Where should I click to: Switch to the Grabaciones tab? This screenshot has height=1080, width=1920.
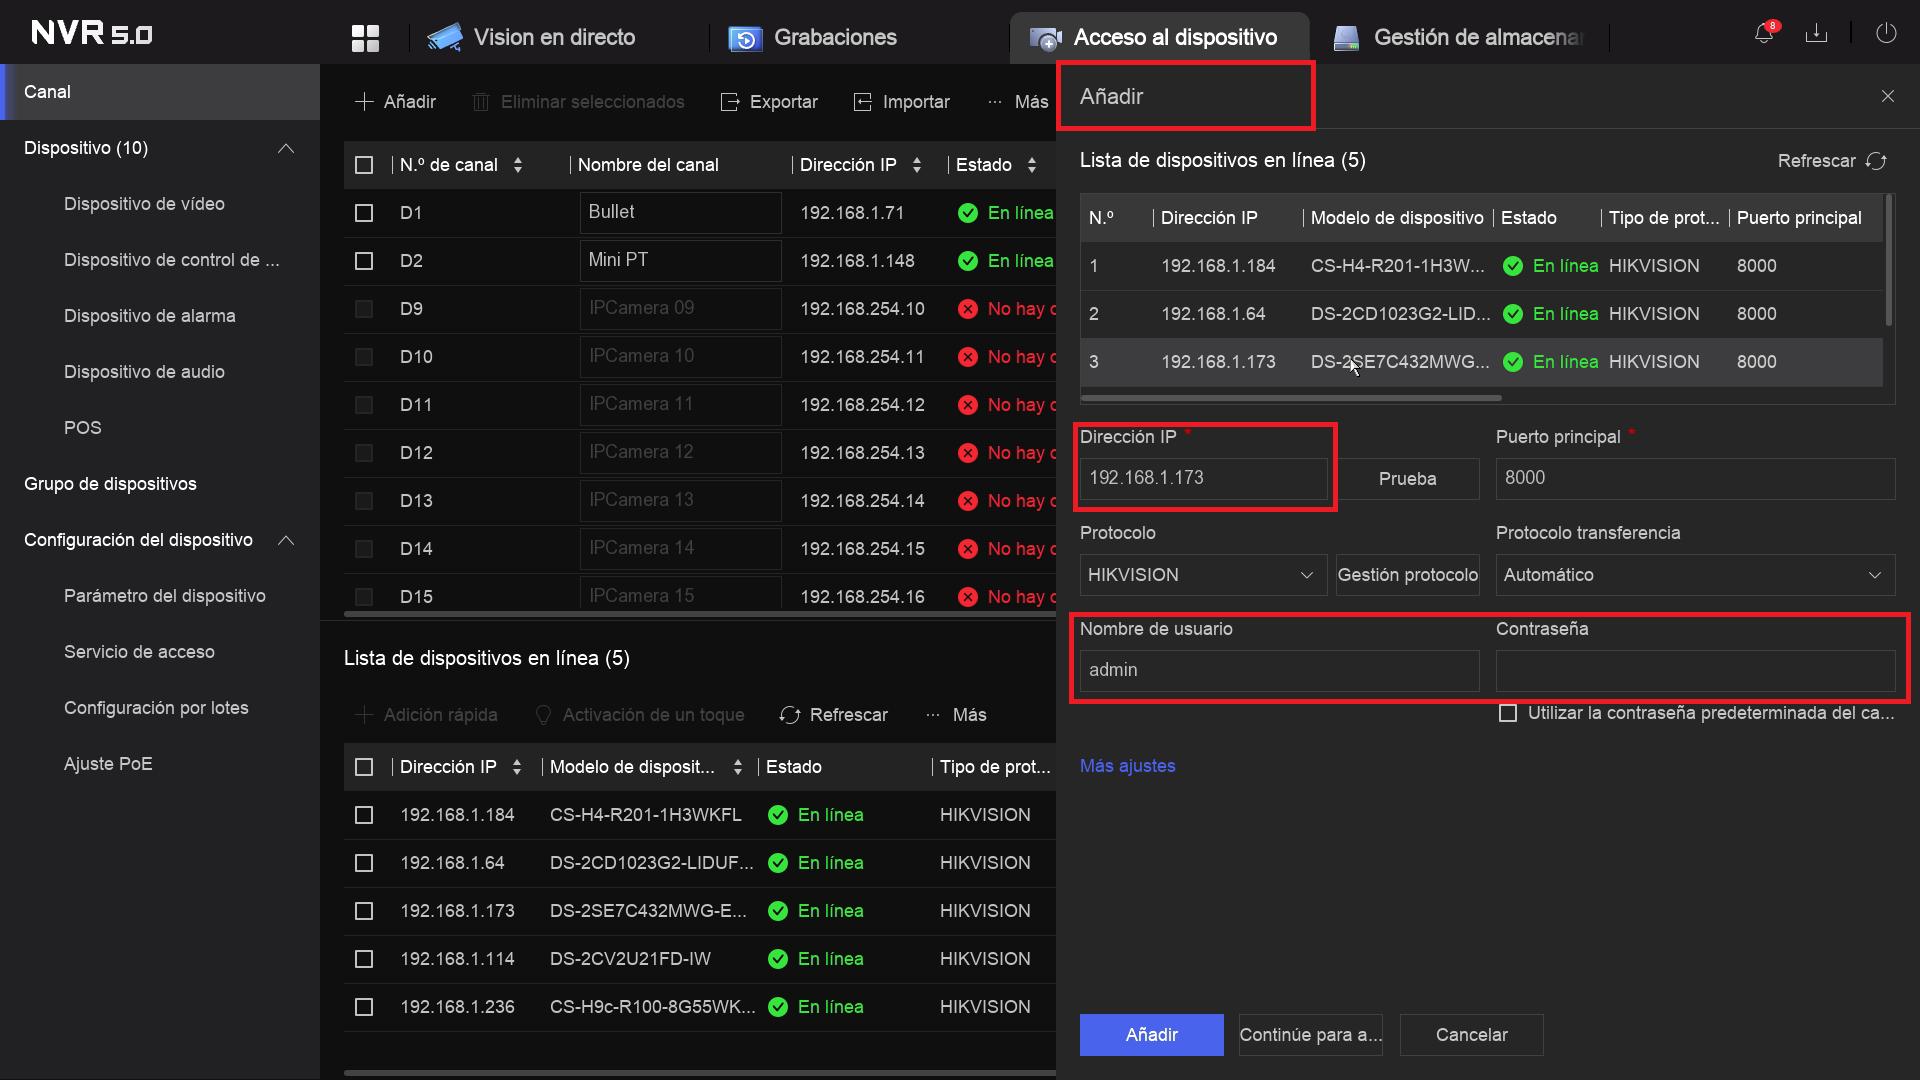tap(812, 38)
